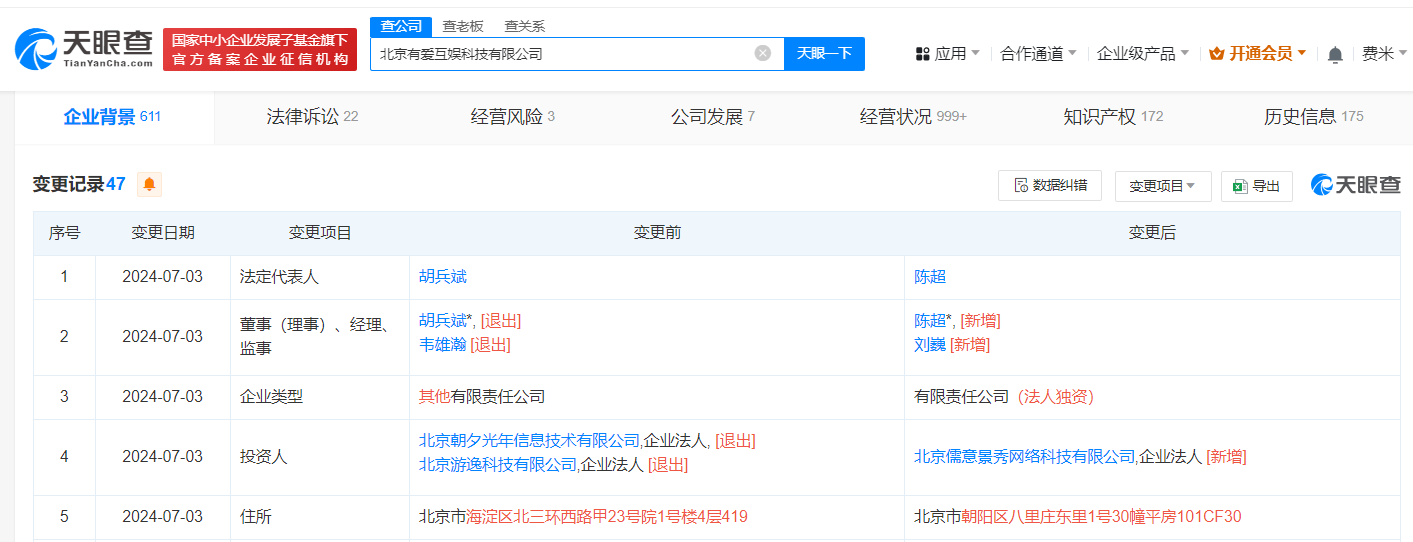The height and width of the screenshot is (542, 1413).
Task: Open the TianYanCha home logo
Action: (84, 49)
